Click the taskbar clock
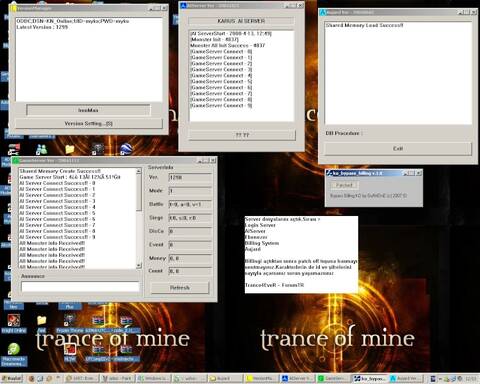This screenshot has width=480, height=384. 471,379
